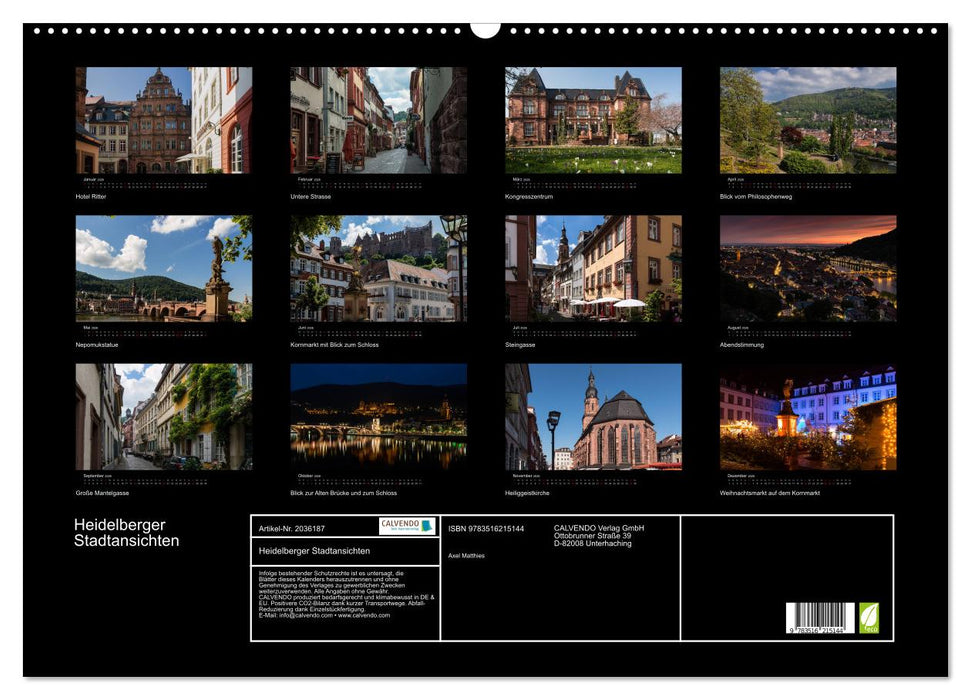Open the Hotel Ritter photo
The height and width of the screenshot is (700, 971).
coord(164,121)
